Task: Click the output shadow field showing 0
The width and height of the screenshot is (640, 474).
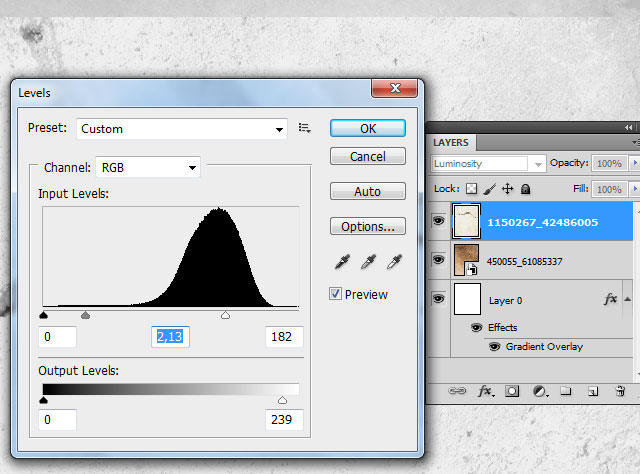Action: (x=58, y=420)
